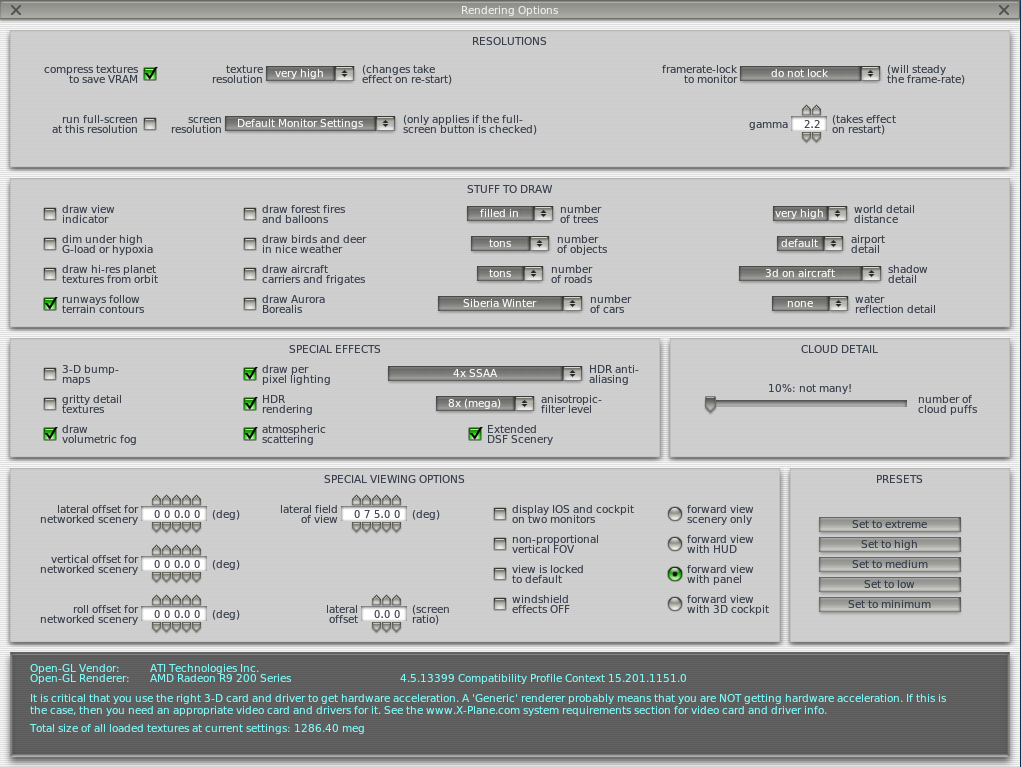
Task: Open the HDR anti-aliasing dropdown
Action: pyautogui.click(x=485, y=373)
